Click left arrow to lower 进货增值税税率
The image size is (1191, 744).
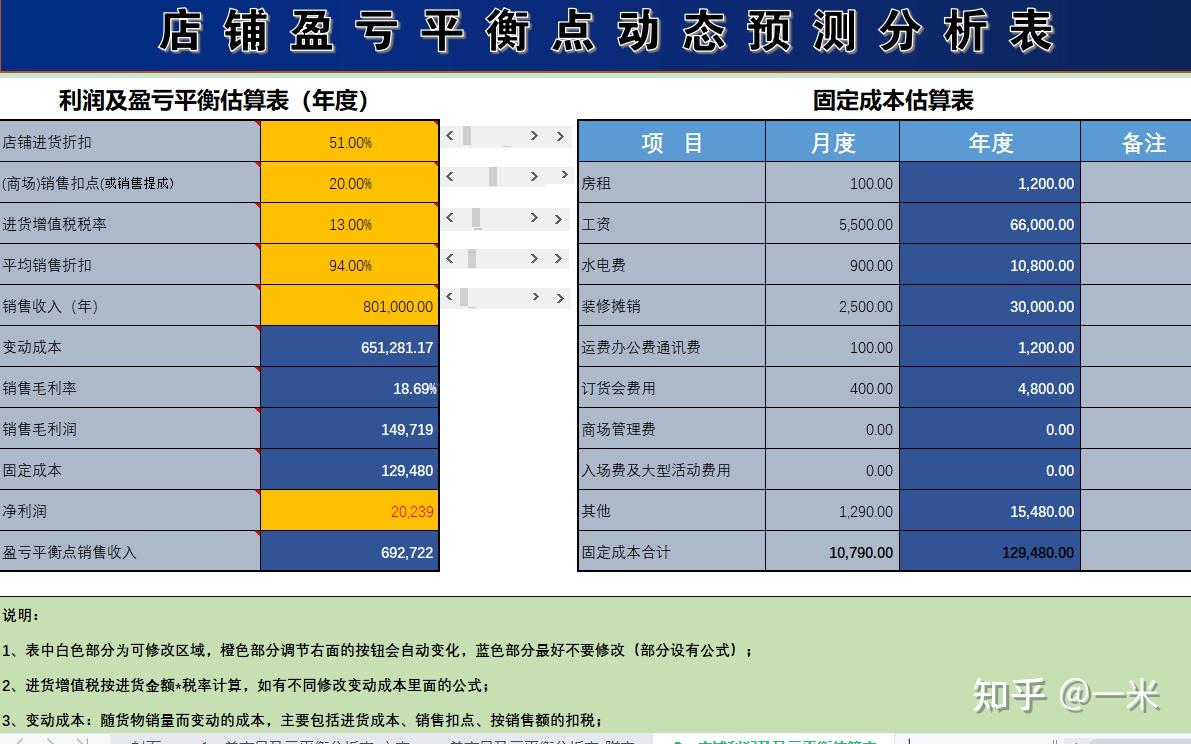click(452, 218)
